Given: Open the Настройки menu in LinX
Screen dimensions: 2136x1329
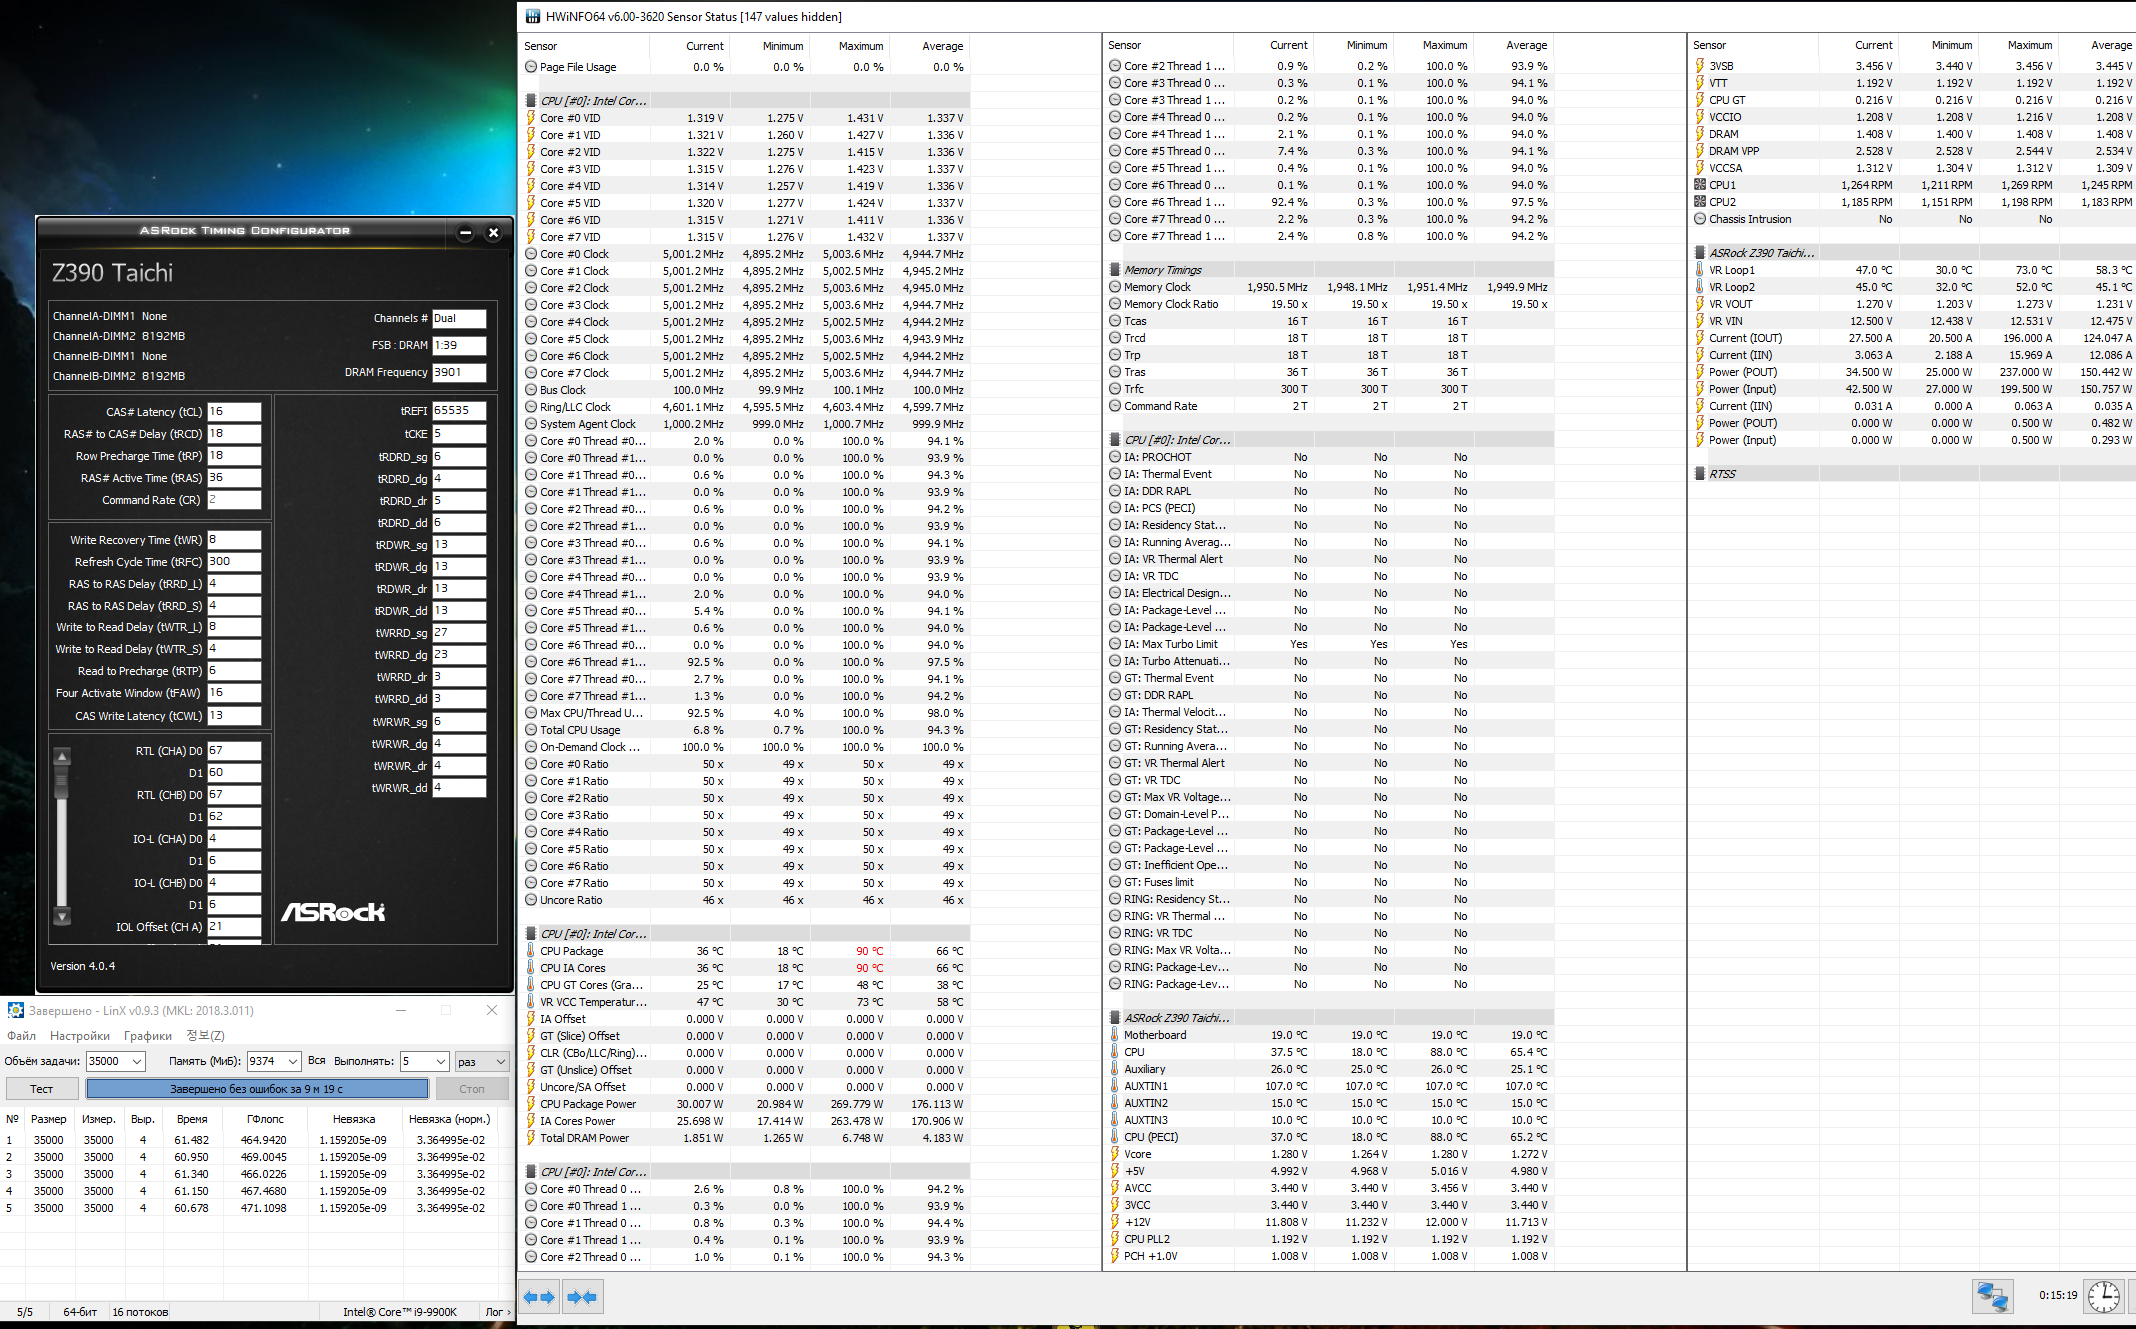Looking at the screenshot, I should (x=80, y=1036).
